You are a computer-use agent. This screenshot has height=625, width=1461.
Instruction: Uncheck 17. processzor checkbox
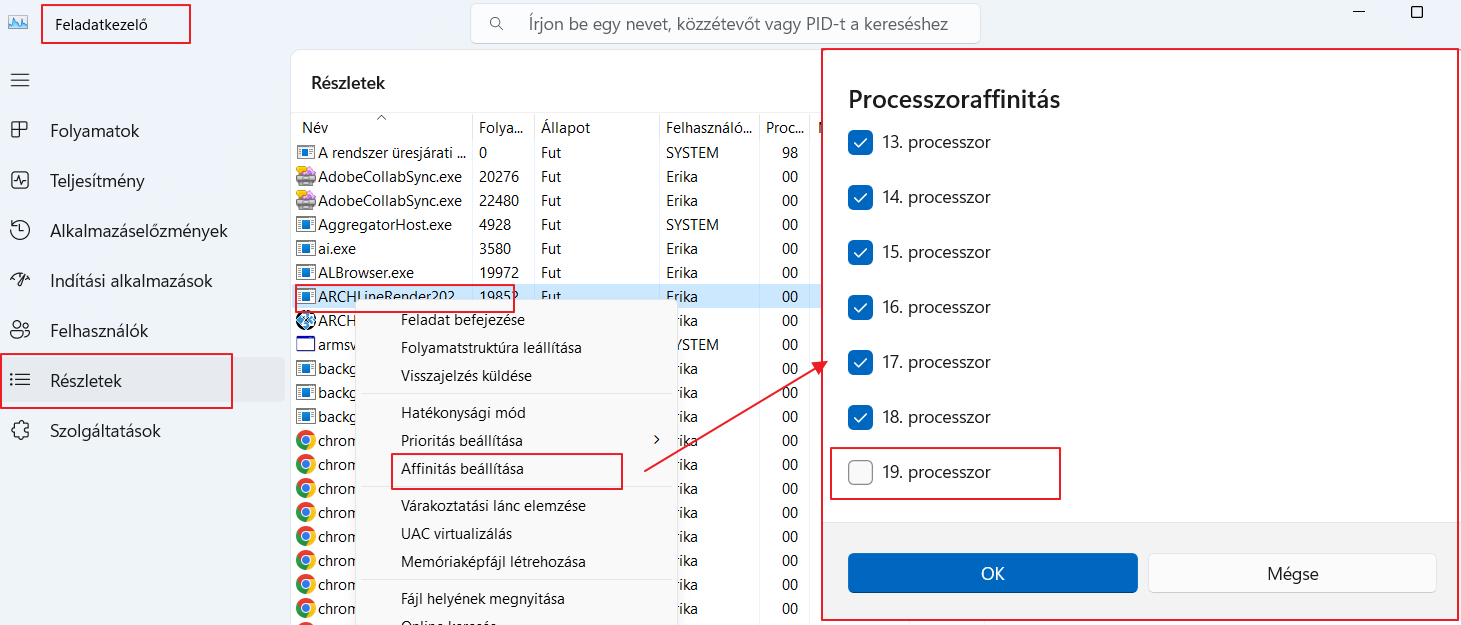click(860, 363)
